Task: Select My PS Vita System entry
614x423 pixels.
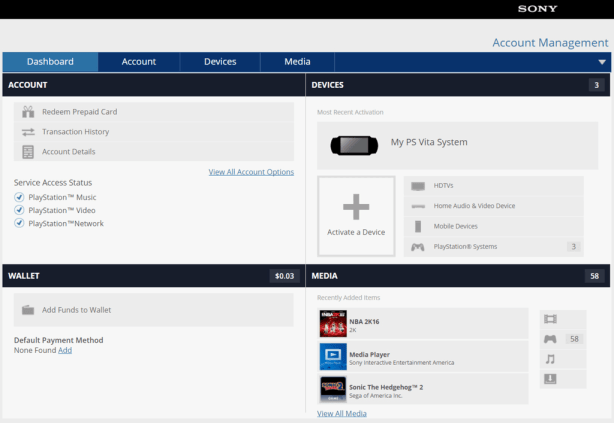Action: pos(457,145)
